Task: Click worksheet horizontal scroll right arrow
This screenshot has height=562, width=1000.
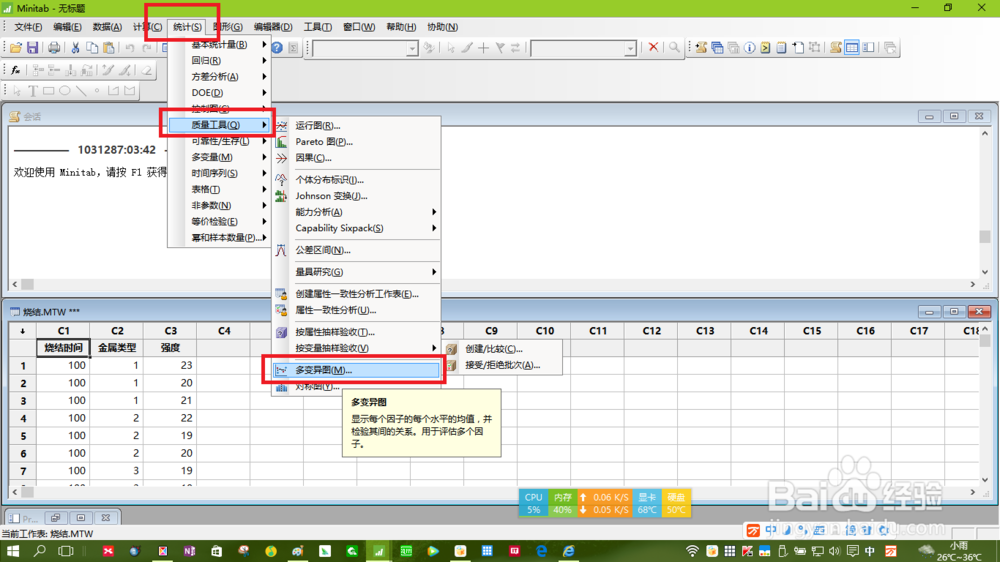Action: tap(973, 492)
